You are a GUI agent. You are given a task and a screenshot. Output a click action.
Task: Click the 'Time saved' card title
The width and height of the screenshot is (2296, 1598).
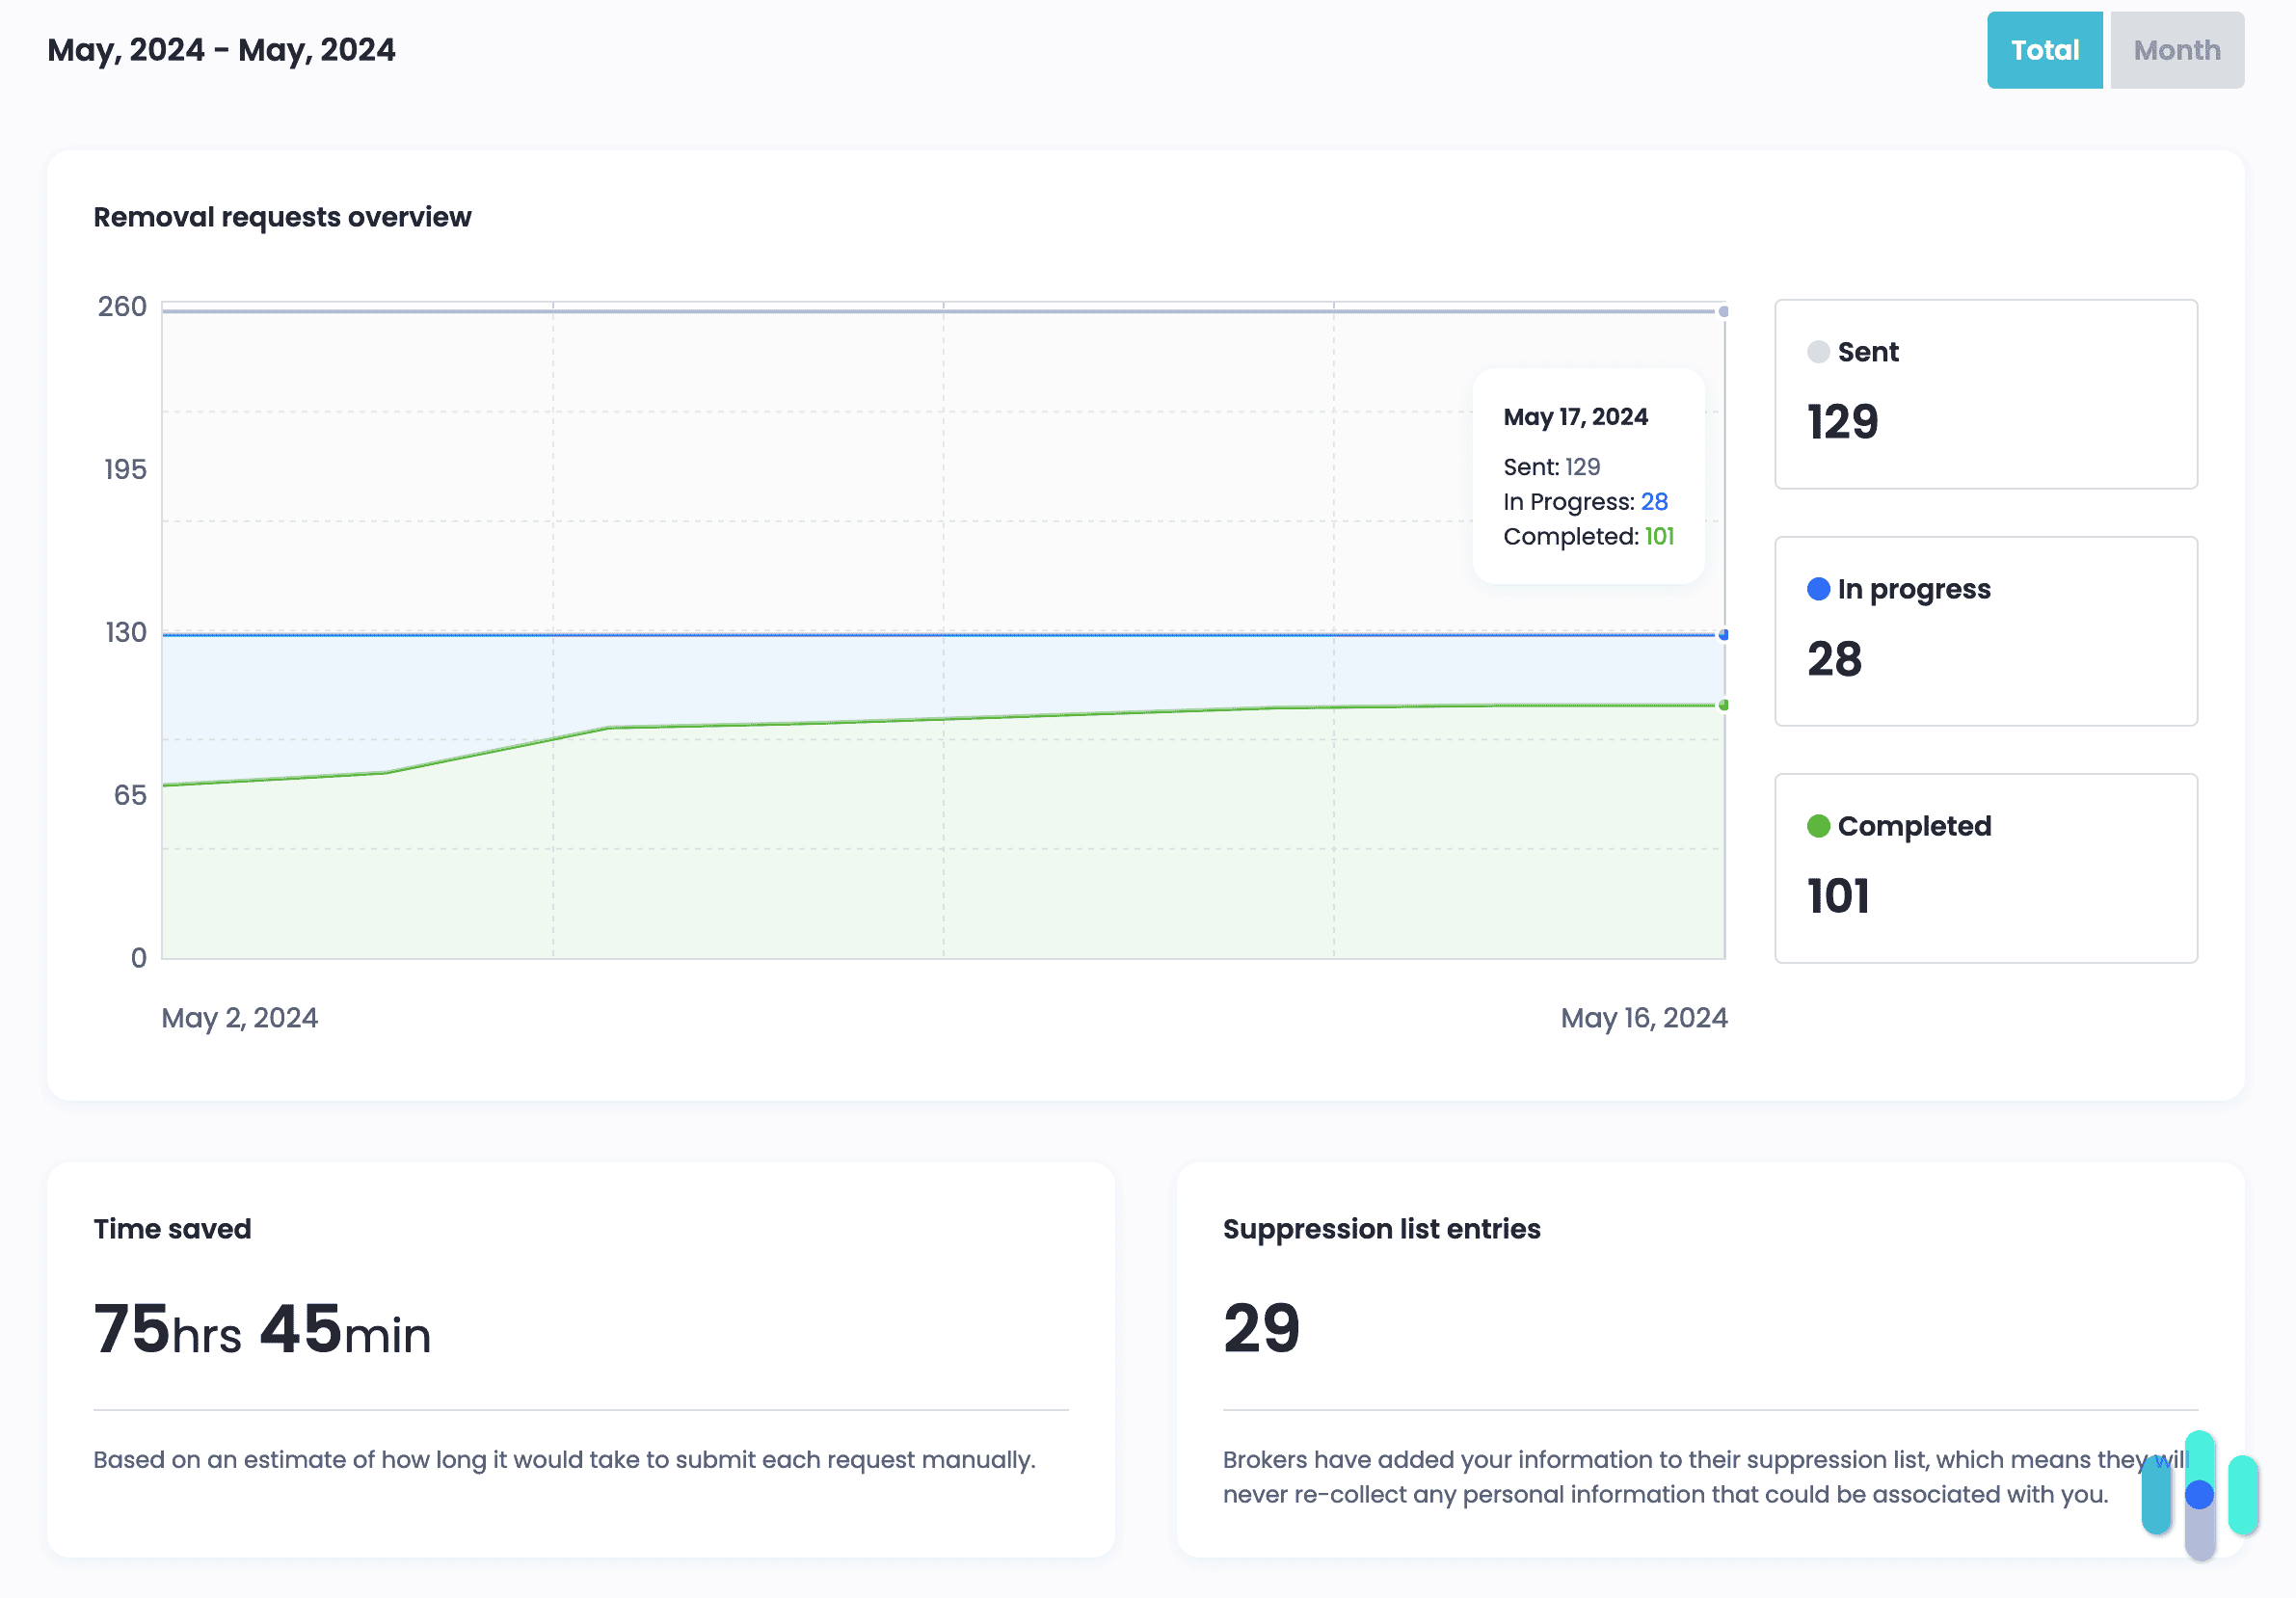point(172,1229)
